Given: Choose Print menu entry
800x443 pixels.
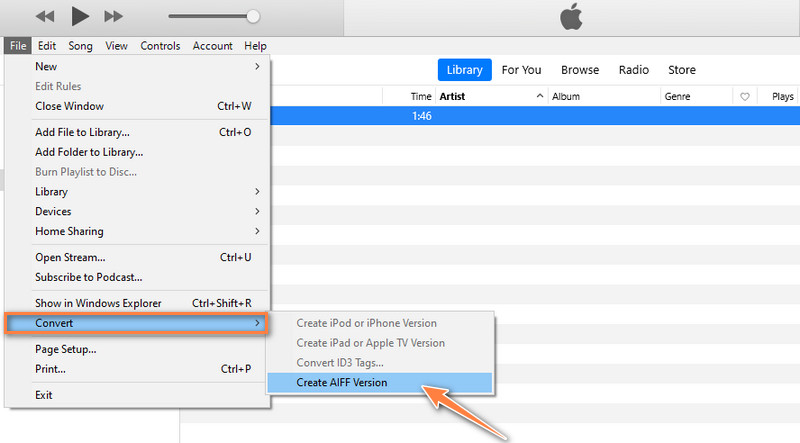Looking at the screenshot, I should tap(137, 369).
